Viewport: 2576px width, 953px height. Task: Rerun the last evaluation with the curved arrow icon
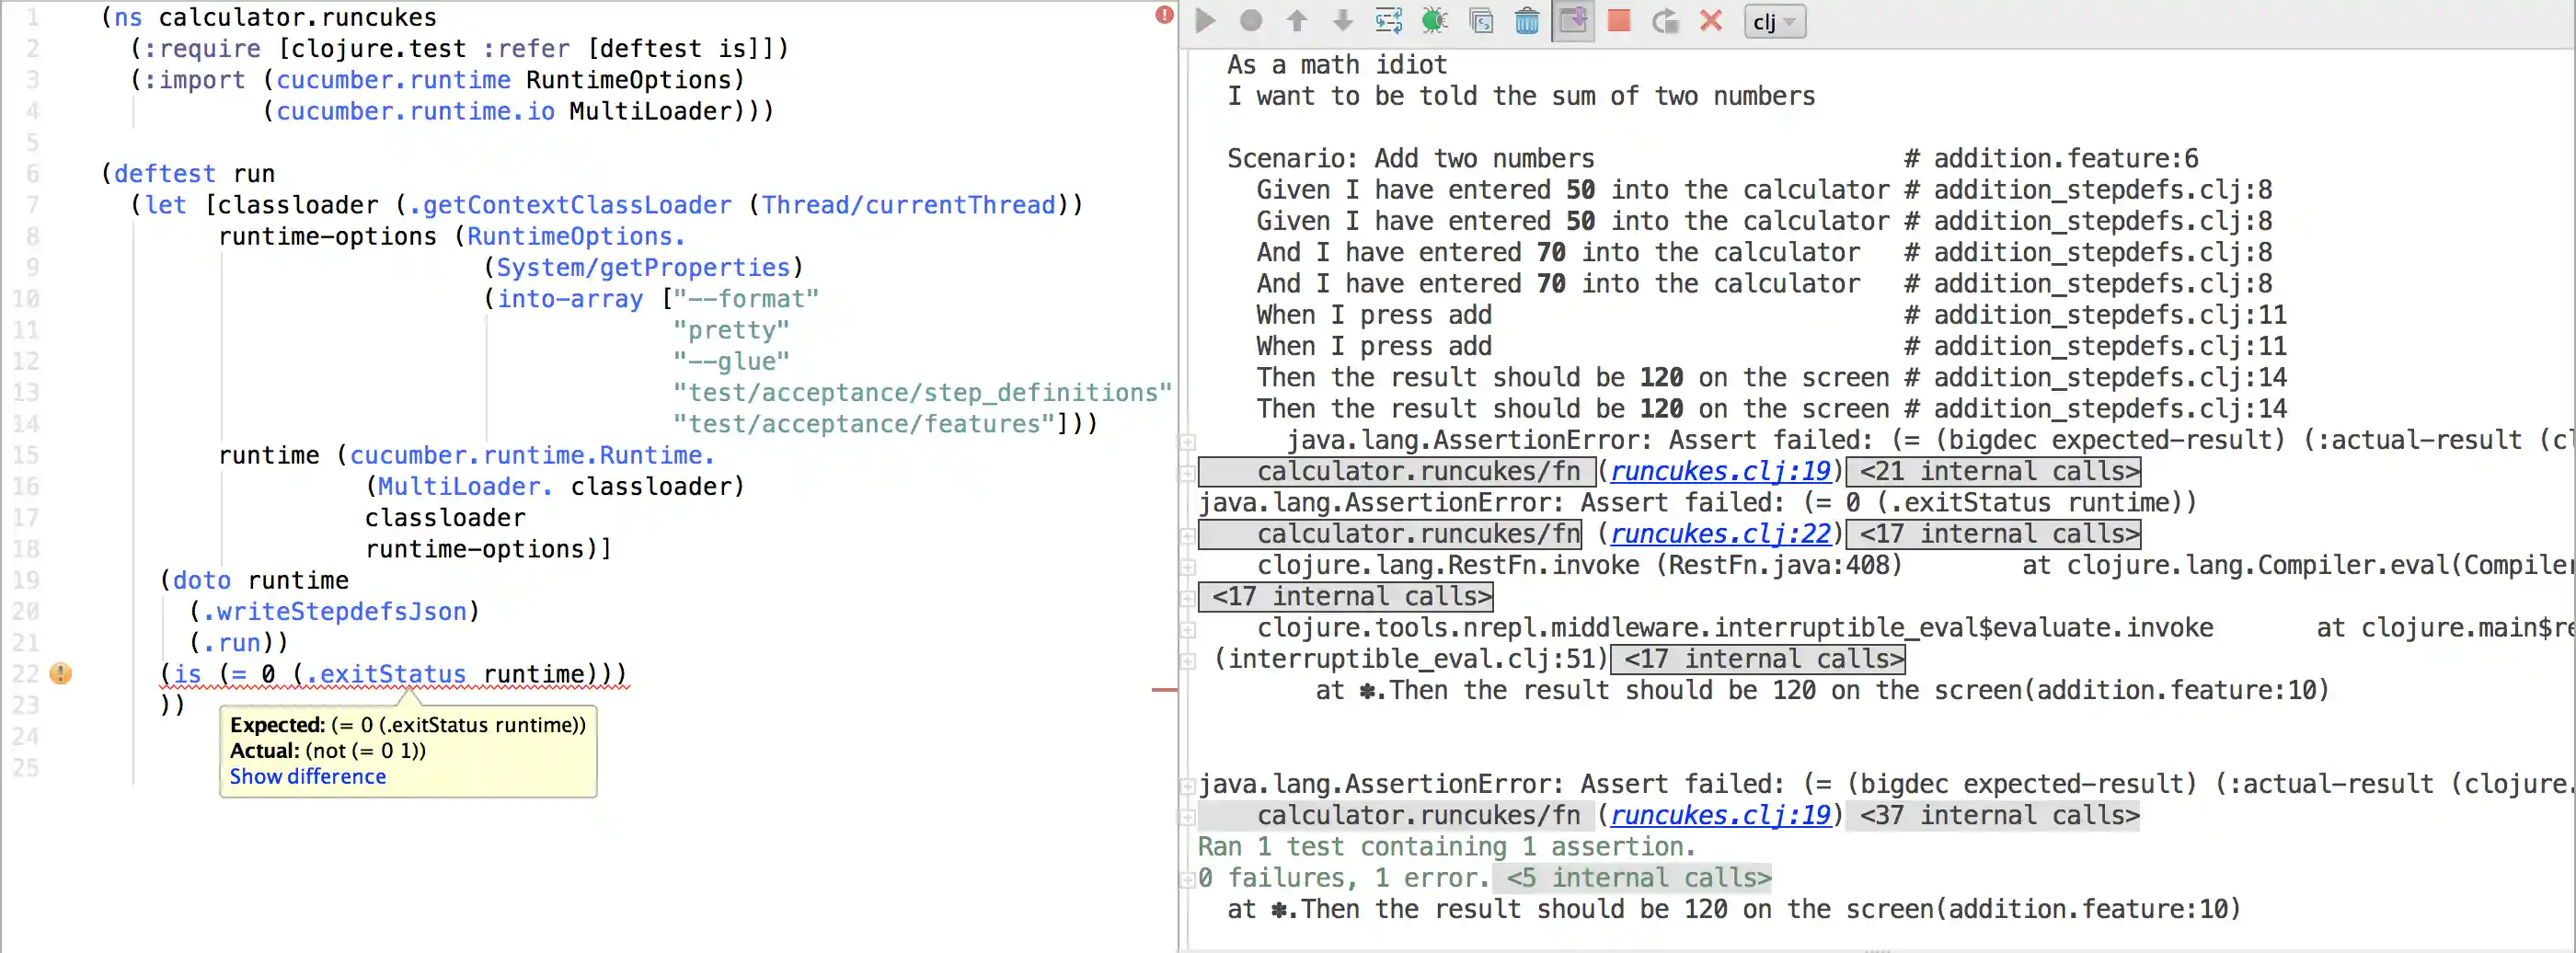(x=1664, y=20)
